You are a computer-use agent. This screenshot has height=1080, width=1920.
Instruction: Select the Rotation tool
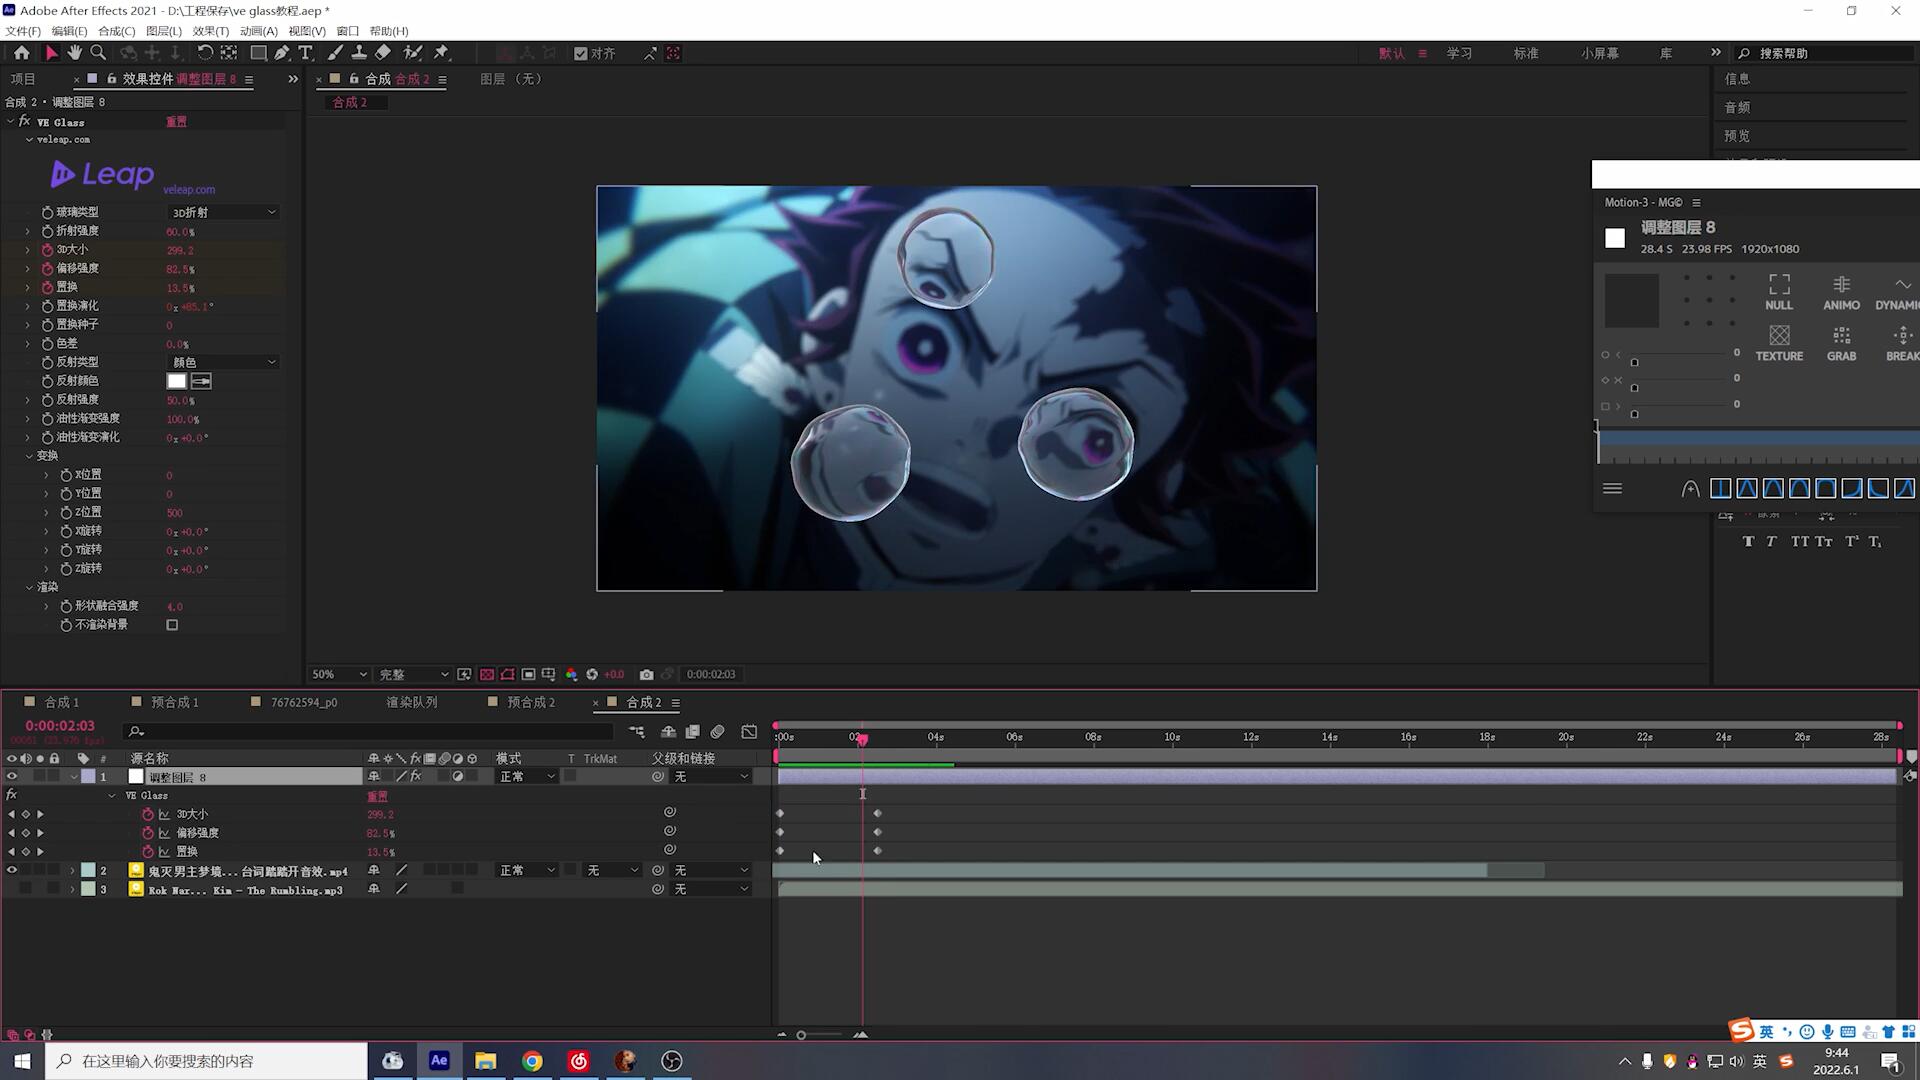[205, 53]
